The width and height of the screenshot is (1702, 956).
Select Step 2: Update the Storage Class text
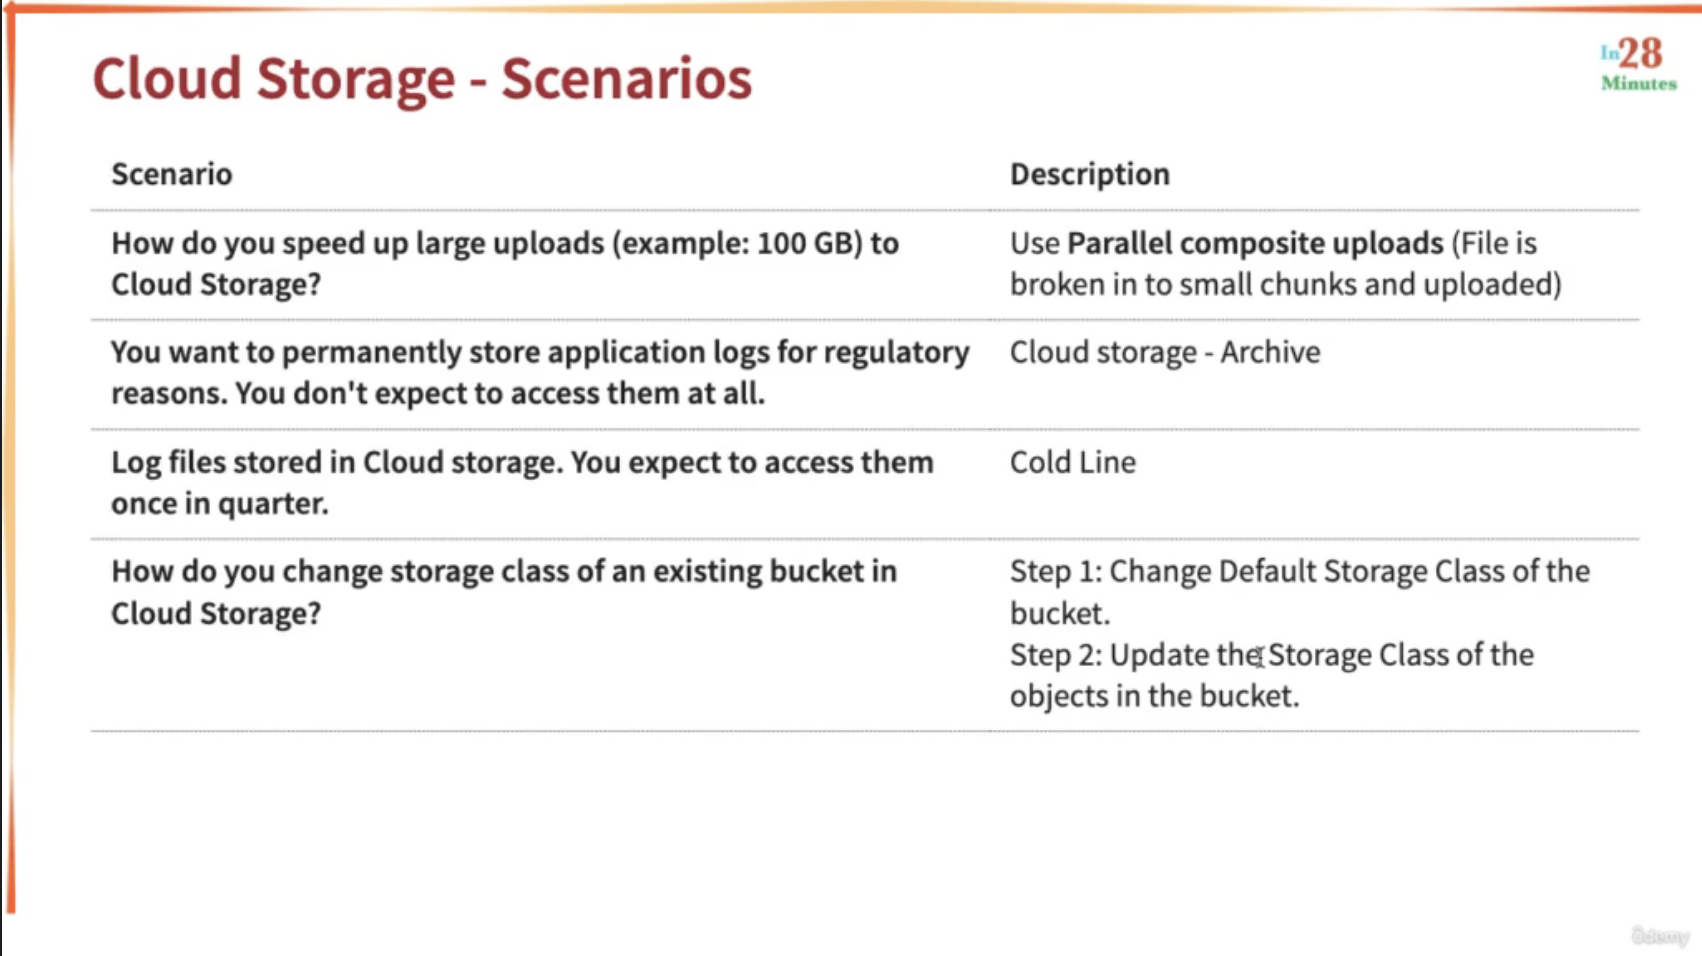(x=1271, y=655)
